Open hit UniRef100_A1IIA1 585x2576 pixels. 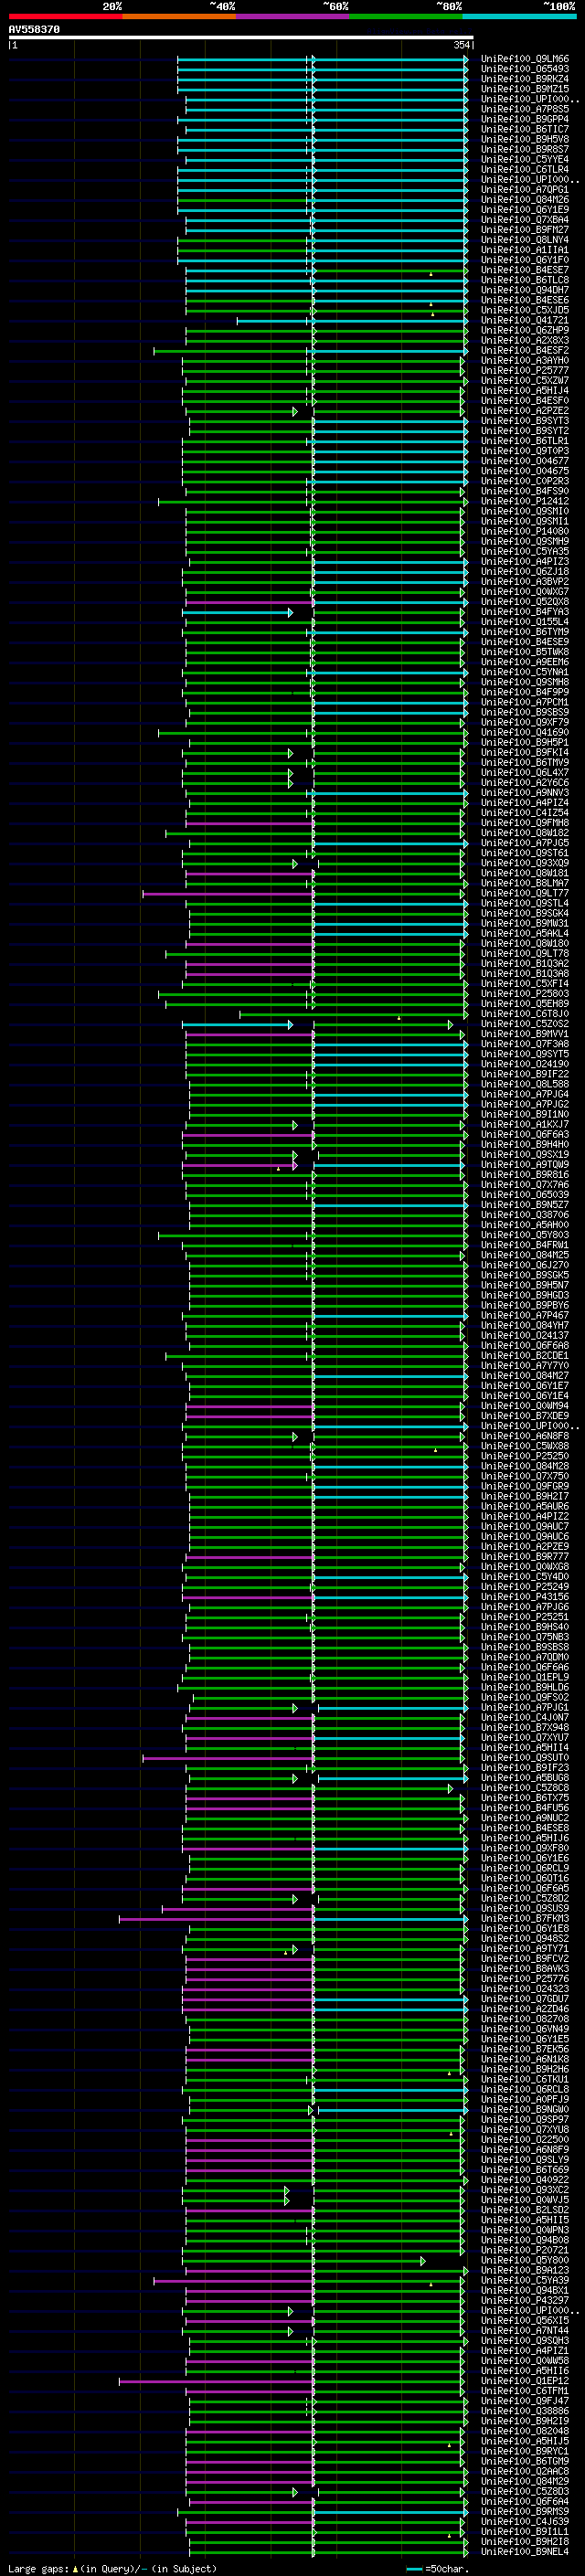click(525, 250)
